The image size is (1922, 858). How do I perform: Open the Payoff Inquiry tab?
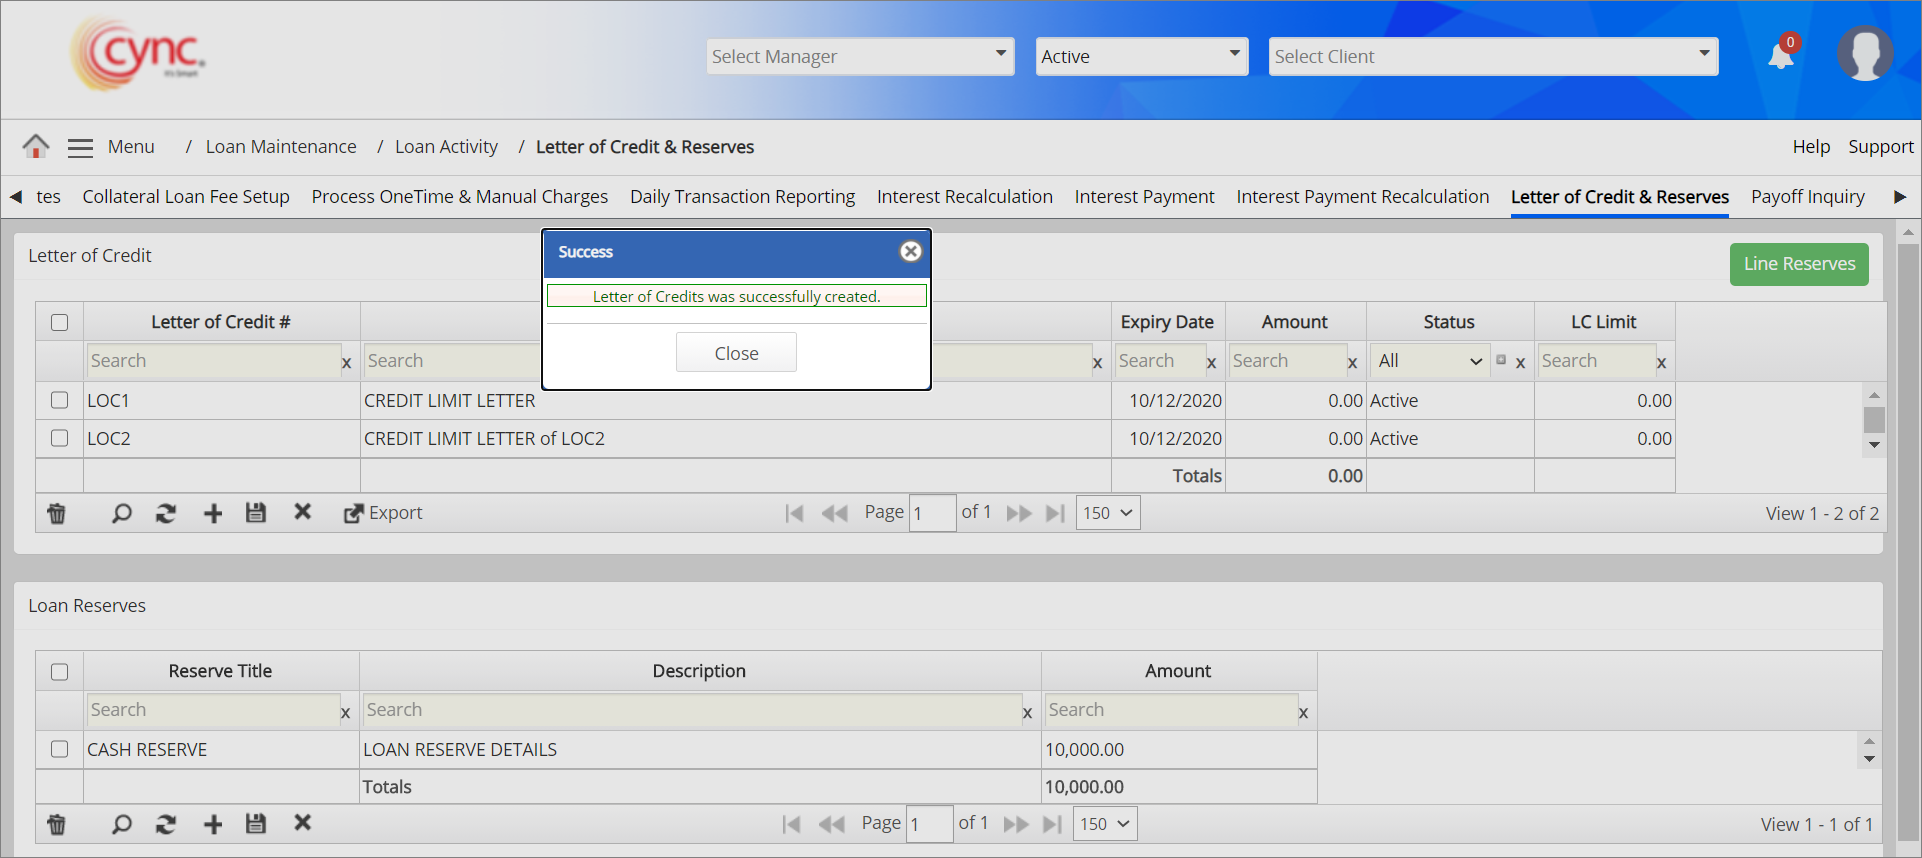[1807, 197]
